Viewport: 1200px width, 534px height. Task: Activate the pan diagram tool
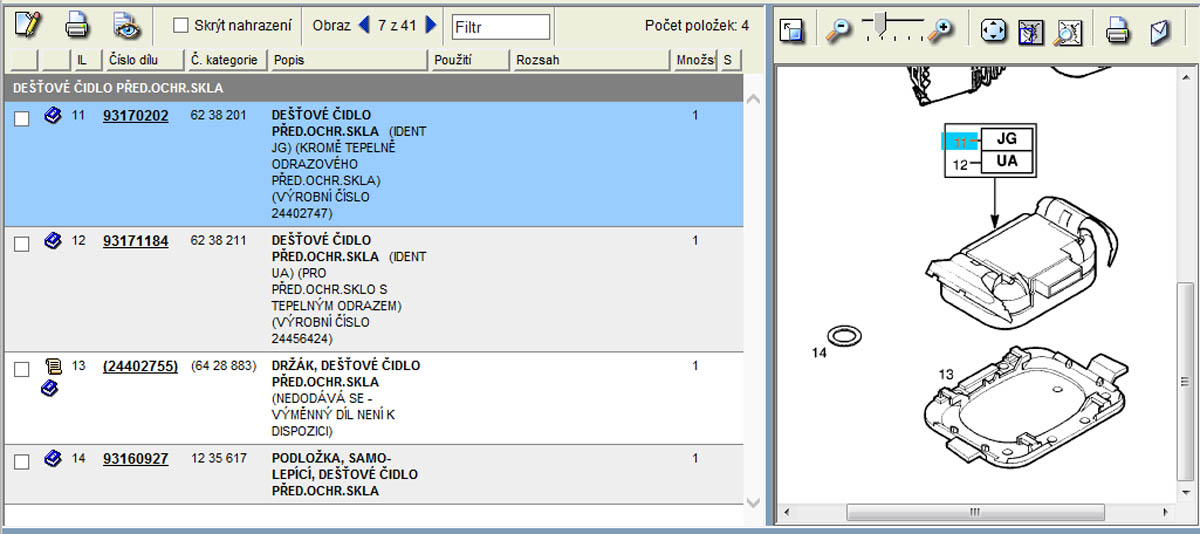992,31
